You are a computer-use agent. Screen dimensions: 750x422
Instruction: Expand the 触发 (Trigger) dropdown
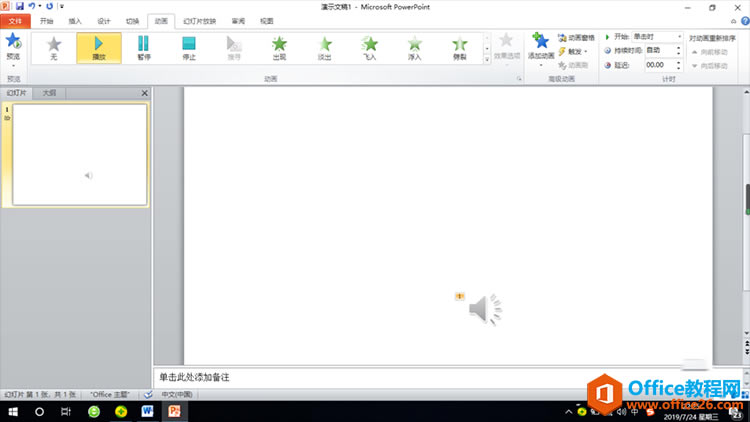click(x=577, y=51)
